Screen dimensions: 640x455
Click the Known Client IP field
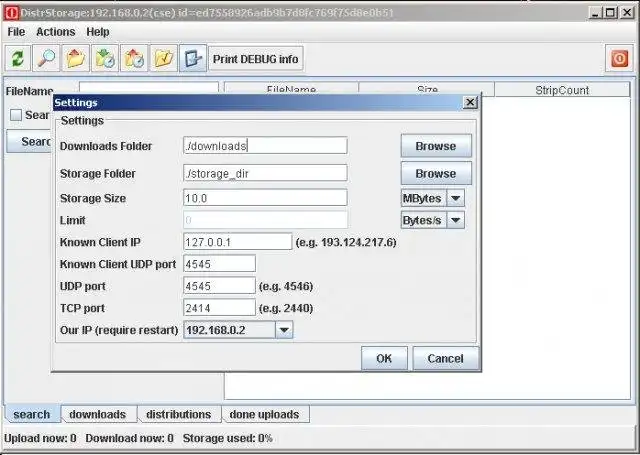[238, 242]
